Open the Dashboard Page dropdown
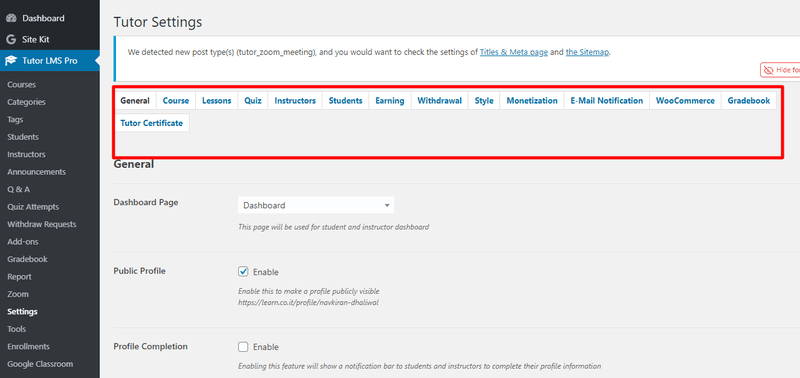 pos(316,205)
